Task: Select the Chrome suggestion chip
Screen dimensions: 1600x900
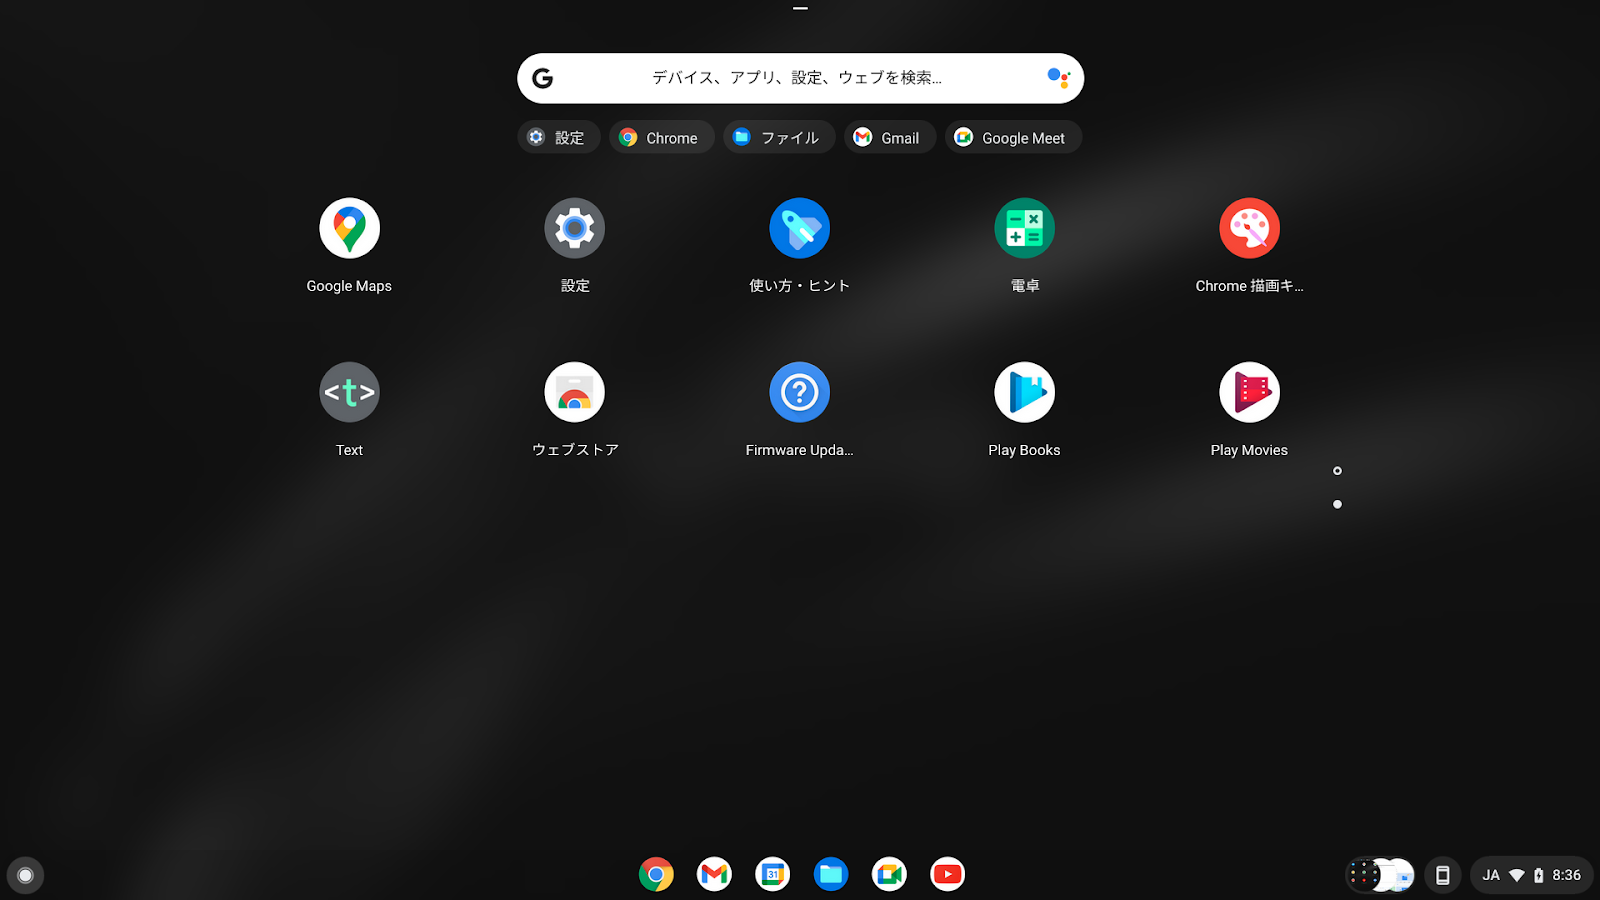Action: coord(661,137)
